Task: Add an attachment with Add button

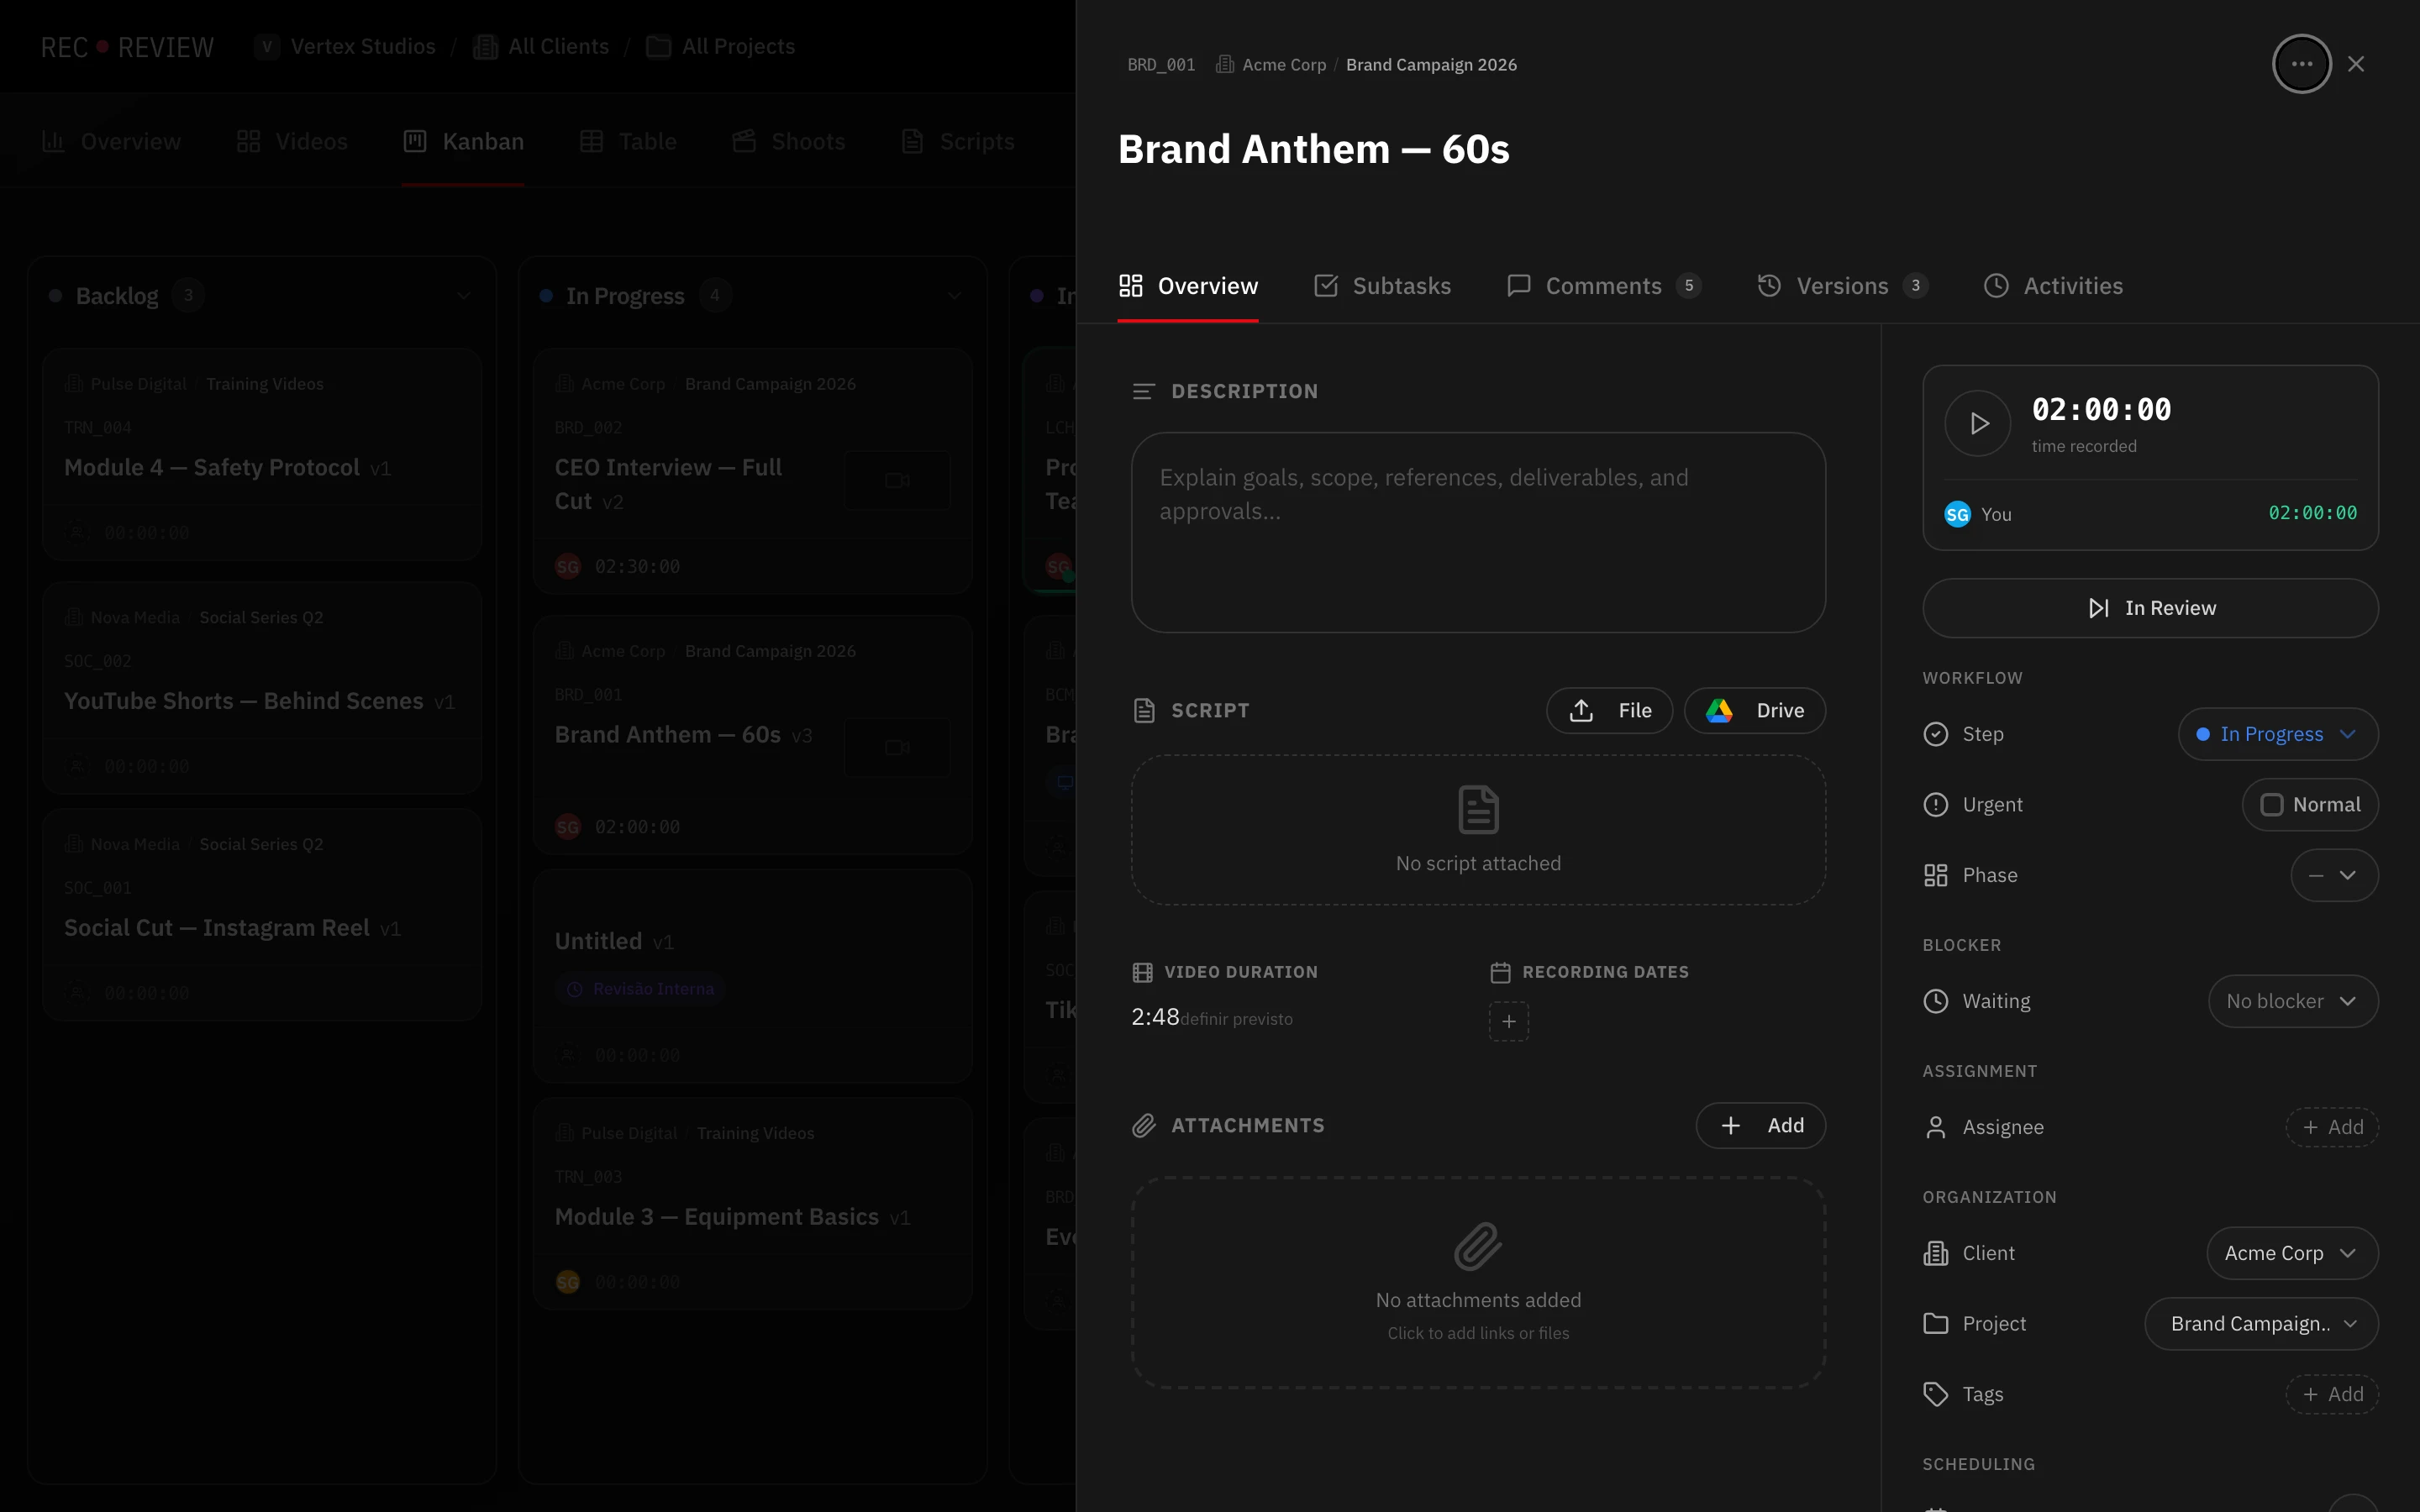Action: [1760, 1125]
